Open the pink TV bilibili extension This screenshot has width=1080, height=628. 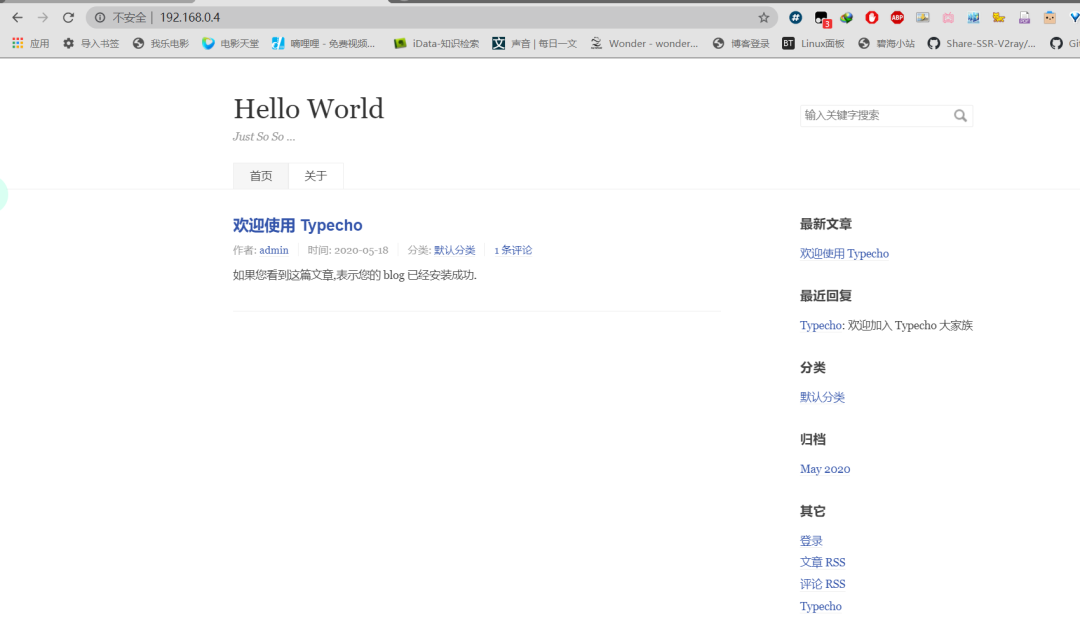(948, 18)
